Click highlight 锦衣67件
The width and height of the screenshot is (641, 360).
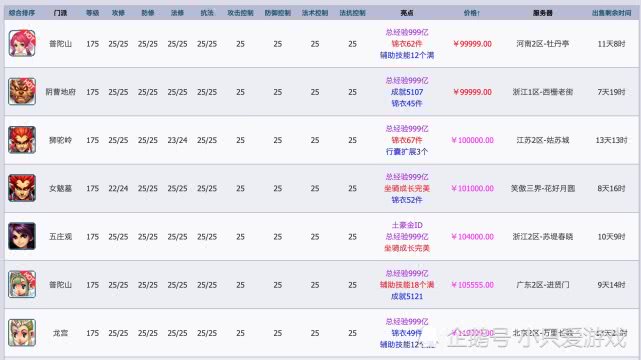click(407, 140)
